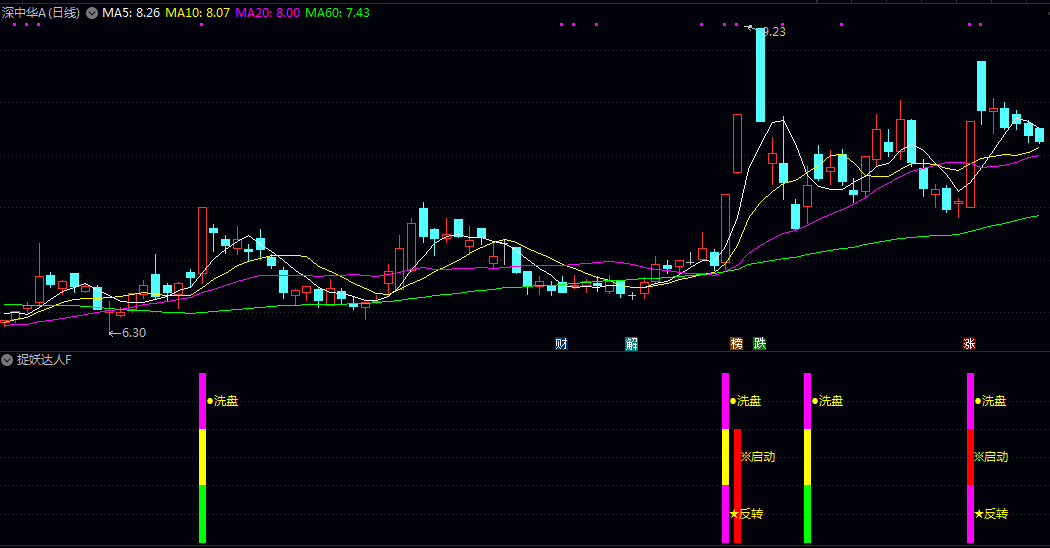Expand the 捉妖达人F indicator dropdown arrow

coord(8,360)
